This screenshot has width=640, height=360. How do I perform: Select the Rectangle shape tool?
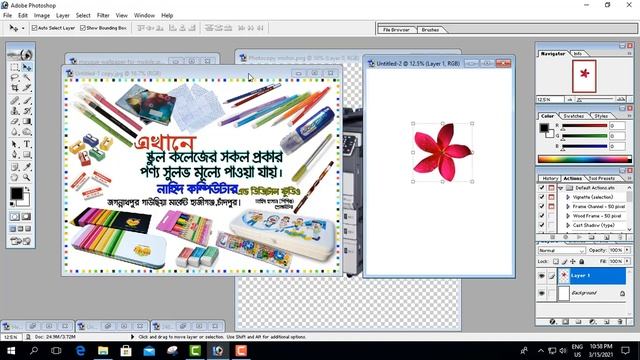(27, 155)
